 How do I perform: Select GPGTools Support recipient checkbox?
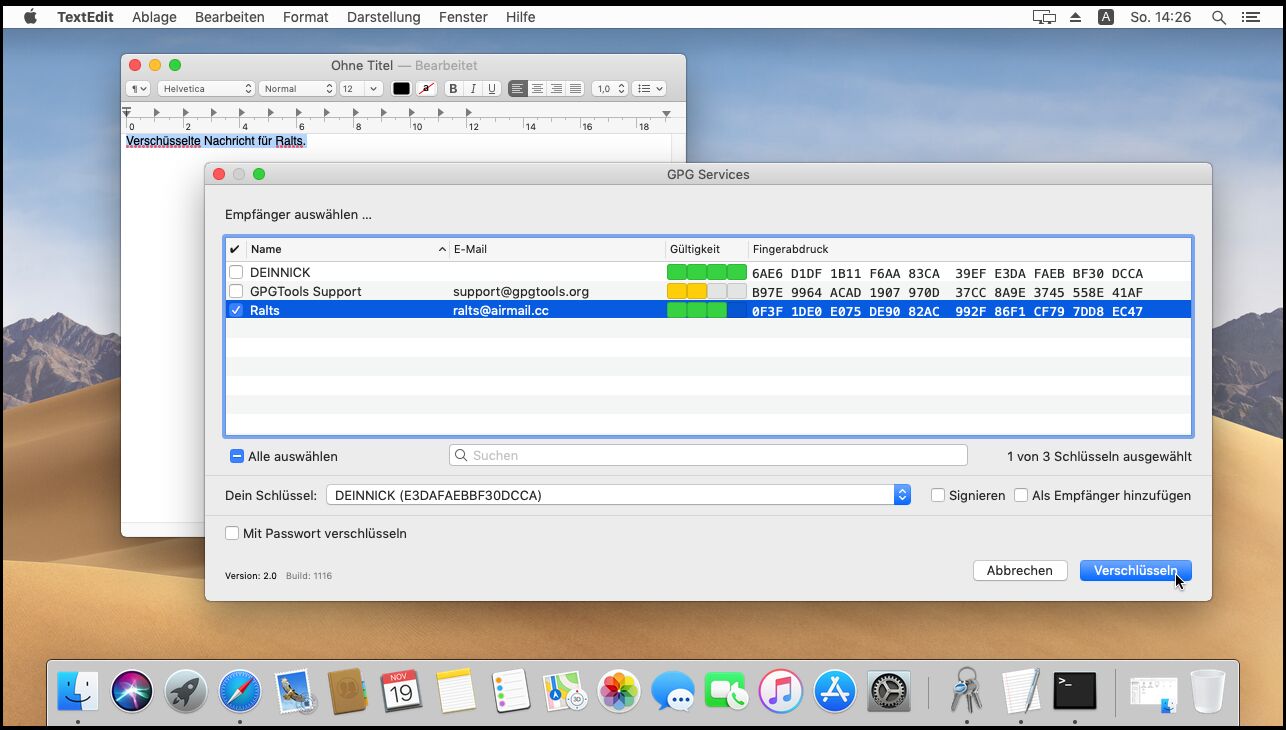tap(236, 291)
